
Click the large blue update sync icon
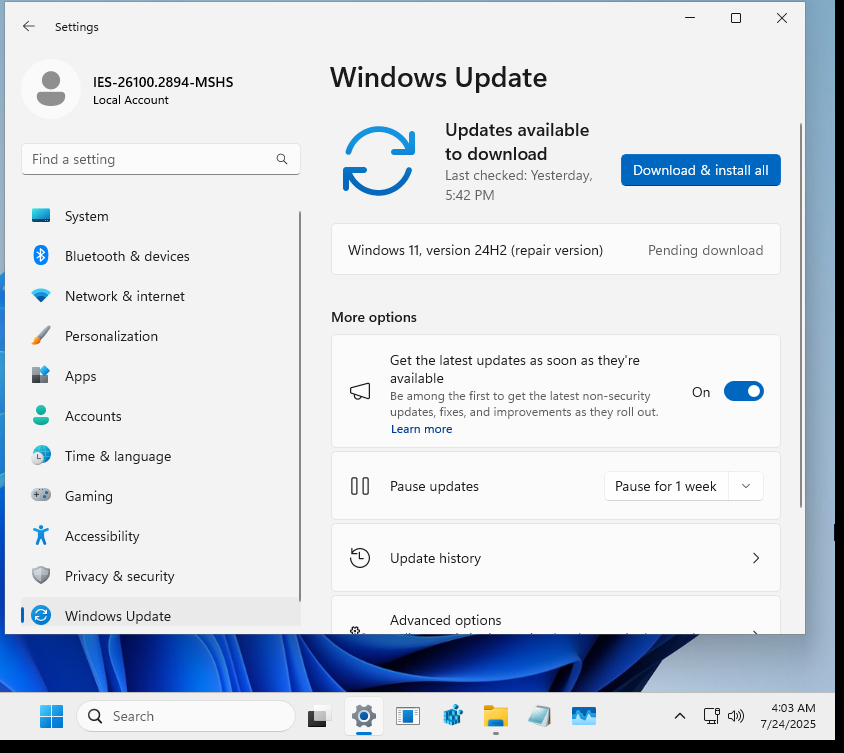pos(379,161)
